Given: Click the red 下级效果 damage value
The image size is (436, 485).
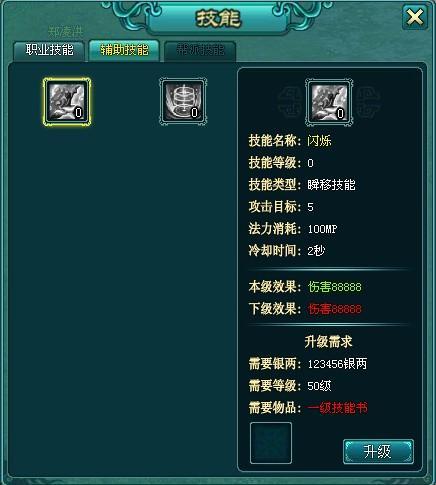Looking at the screenshot, I should [x=335, y=309].
